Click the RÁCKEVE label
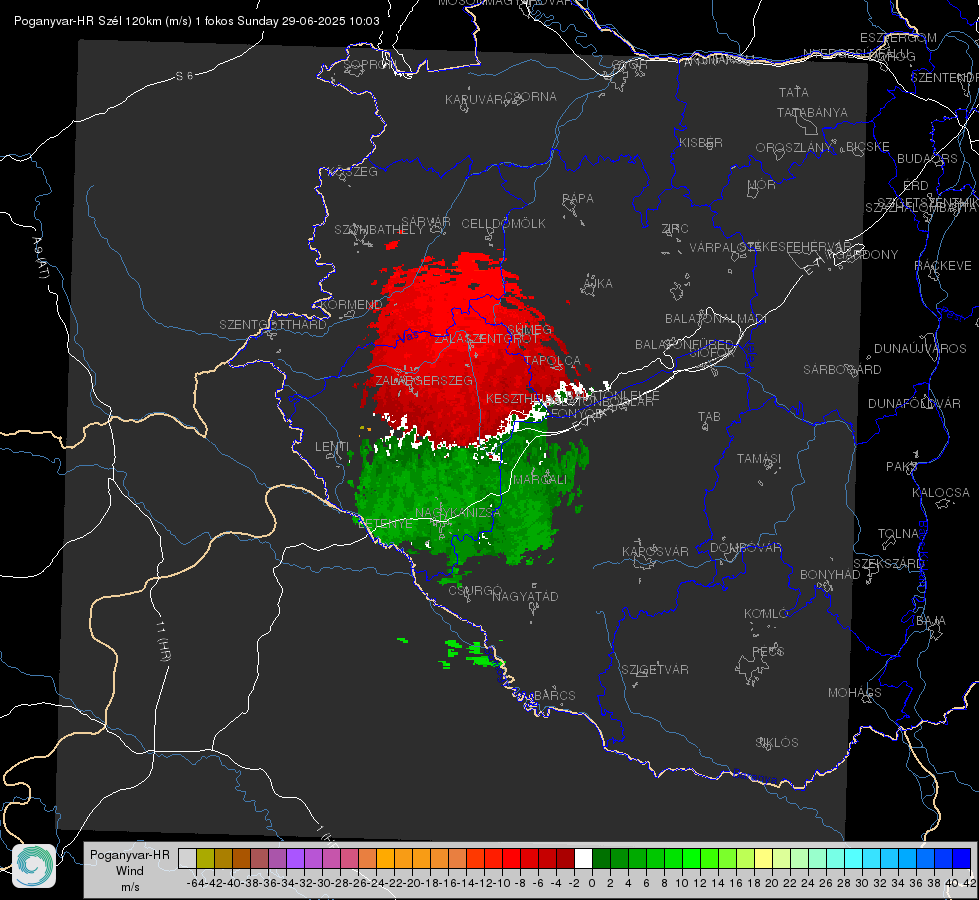Image resolution: width=979 pixels, height=900 pixels. (x=943, y=265)
